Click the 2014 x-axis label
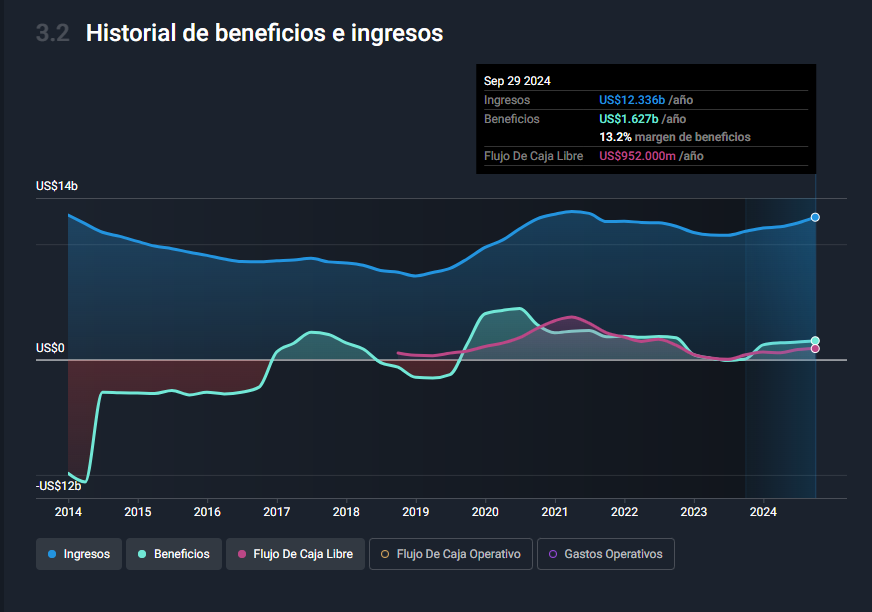This screenshot has height=612, width=872. (68, 512)
